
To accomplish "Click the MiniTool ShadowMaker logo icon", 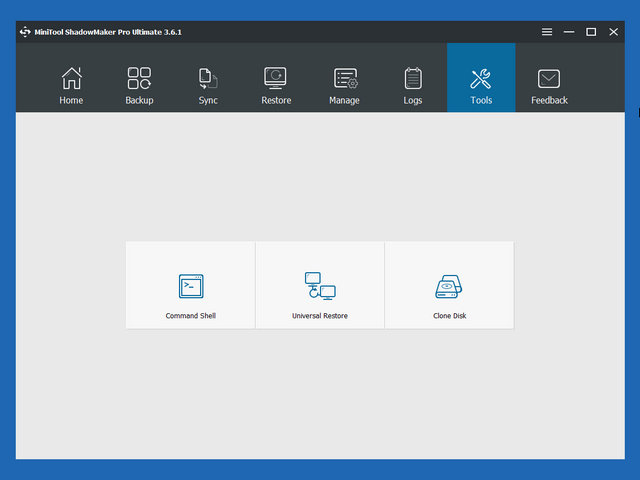I will pyautogui.click(x=25, y=32).
